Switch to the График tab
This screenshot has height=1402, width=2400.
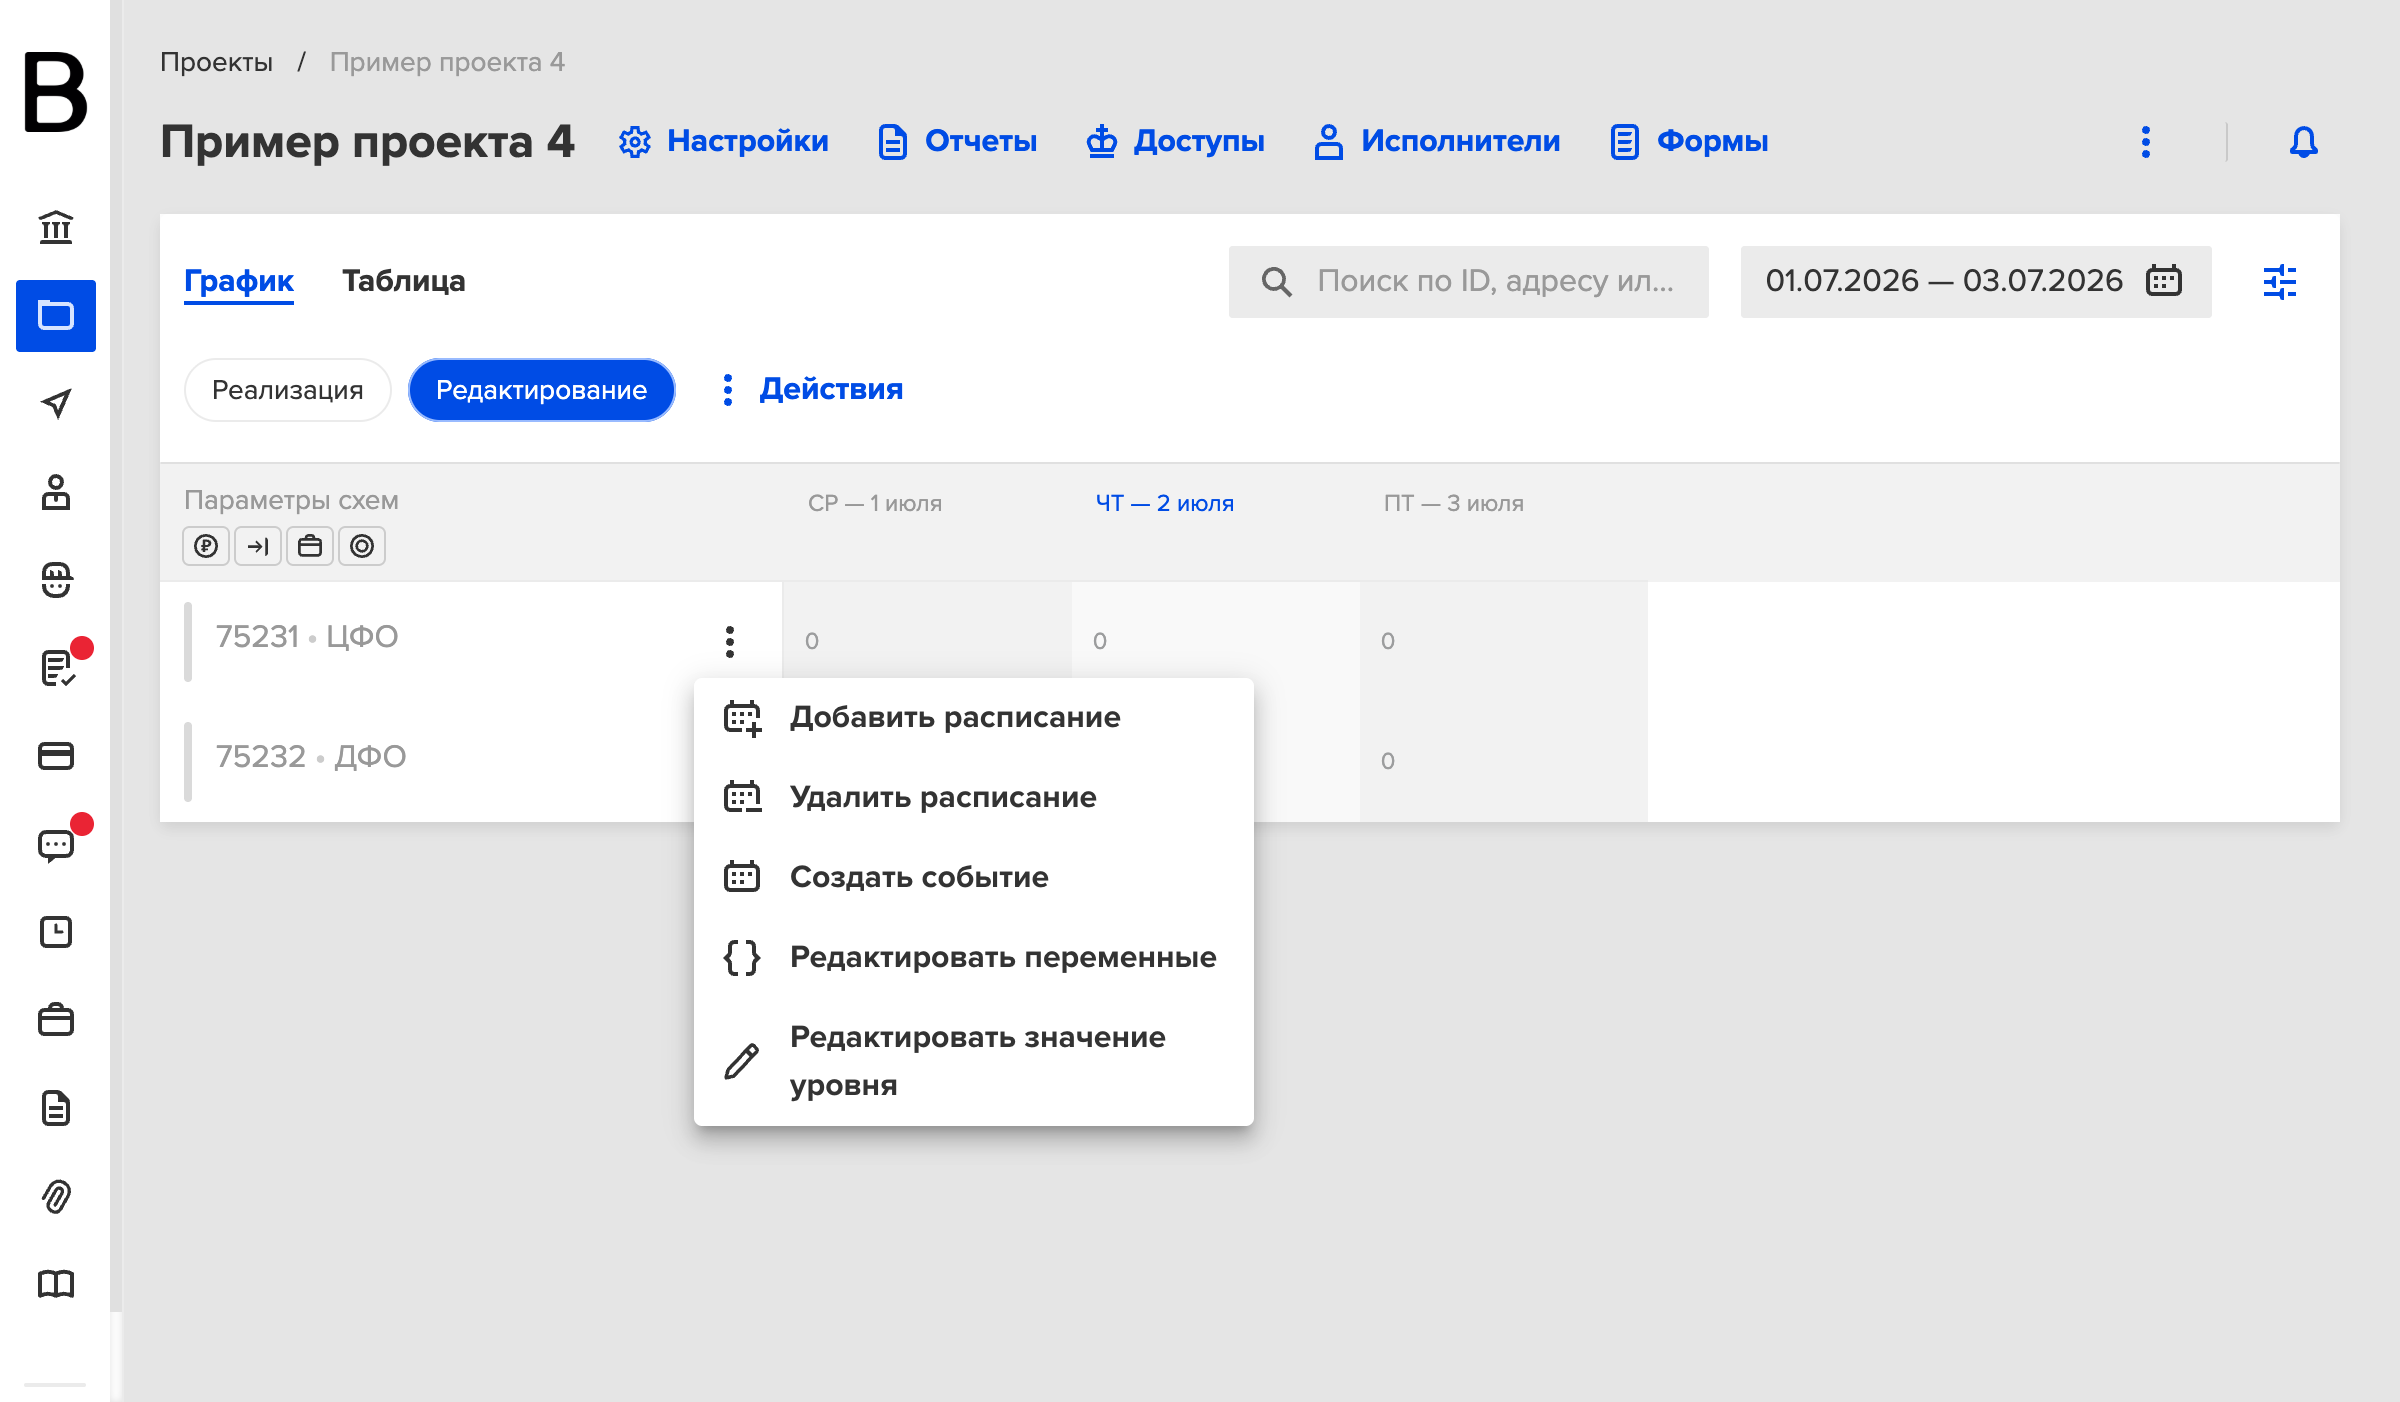tap(239, 281)
